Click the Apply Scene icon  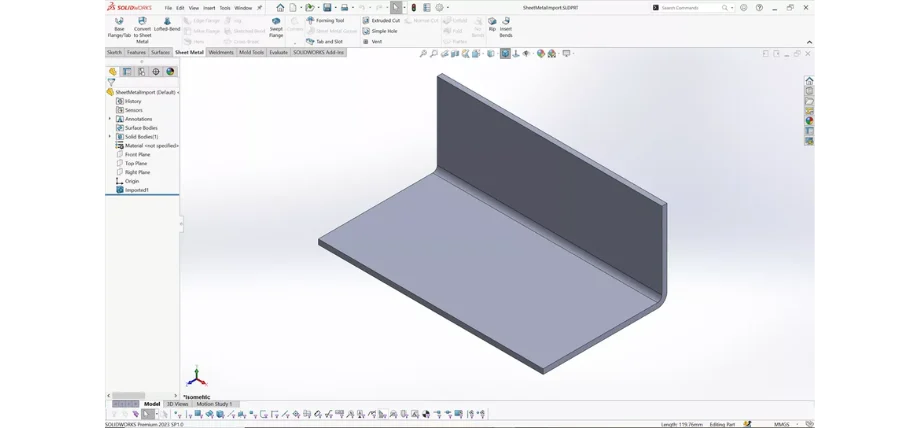552,53
